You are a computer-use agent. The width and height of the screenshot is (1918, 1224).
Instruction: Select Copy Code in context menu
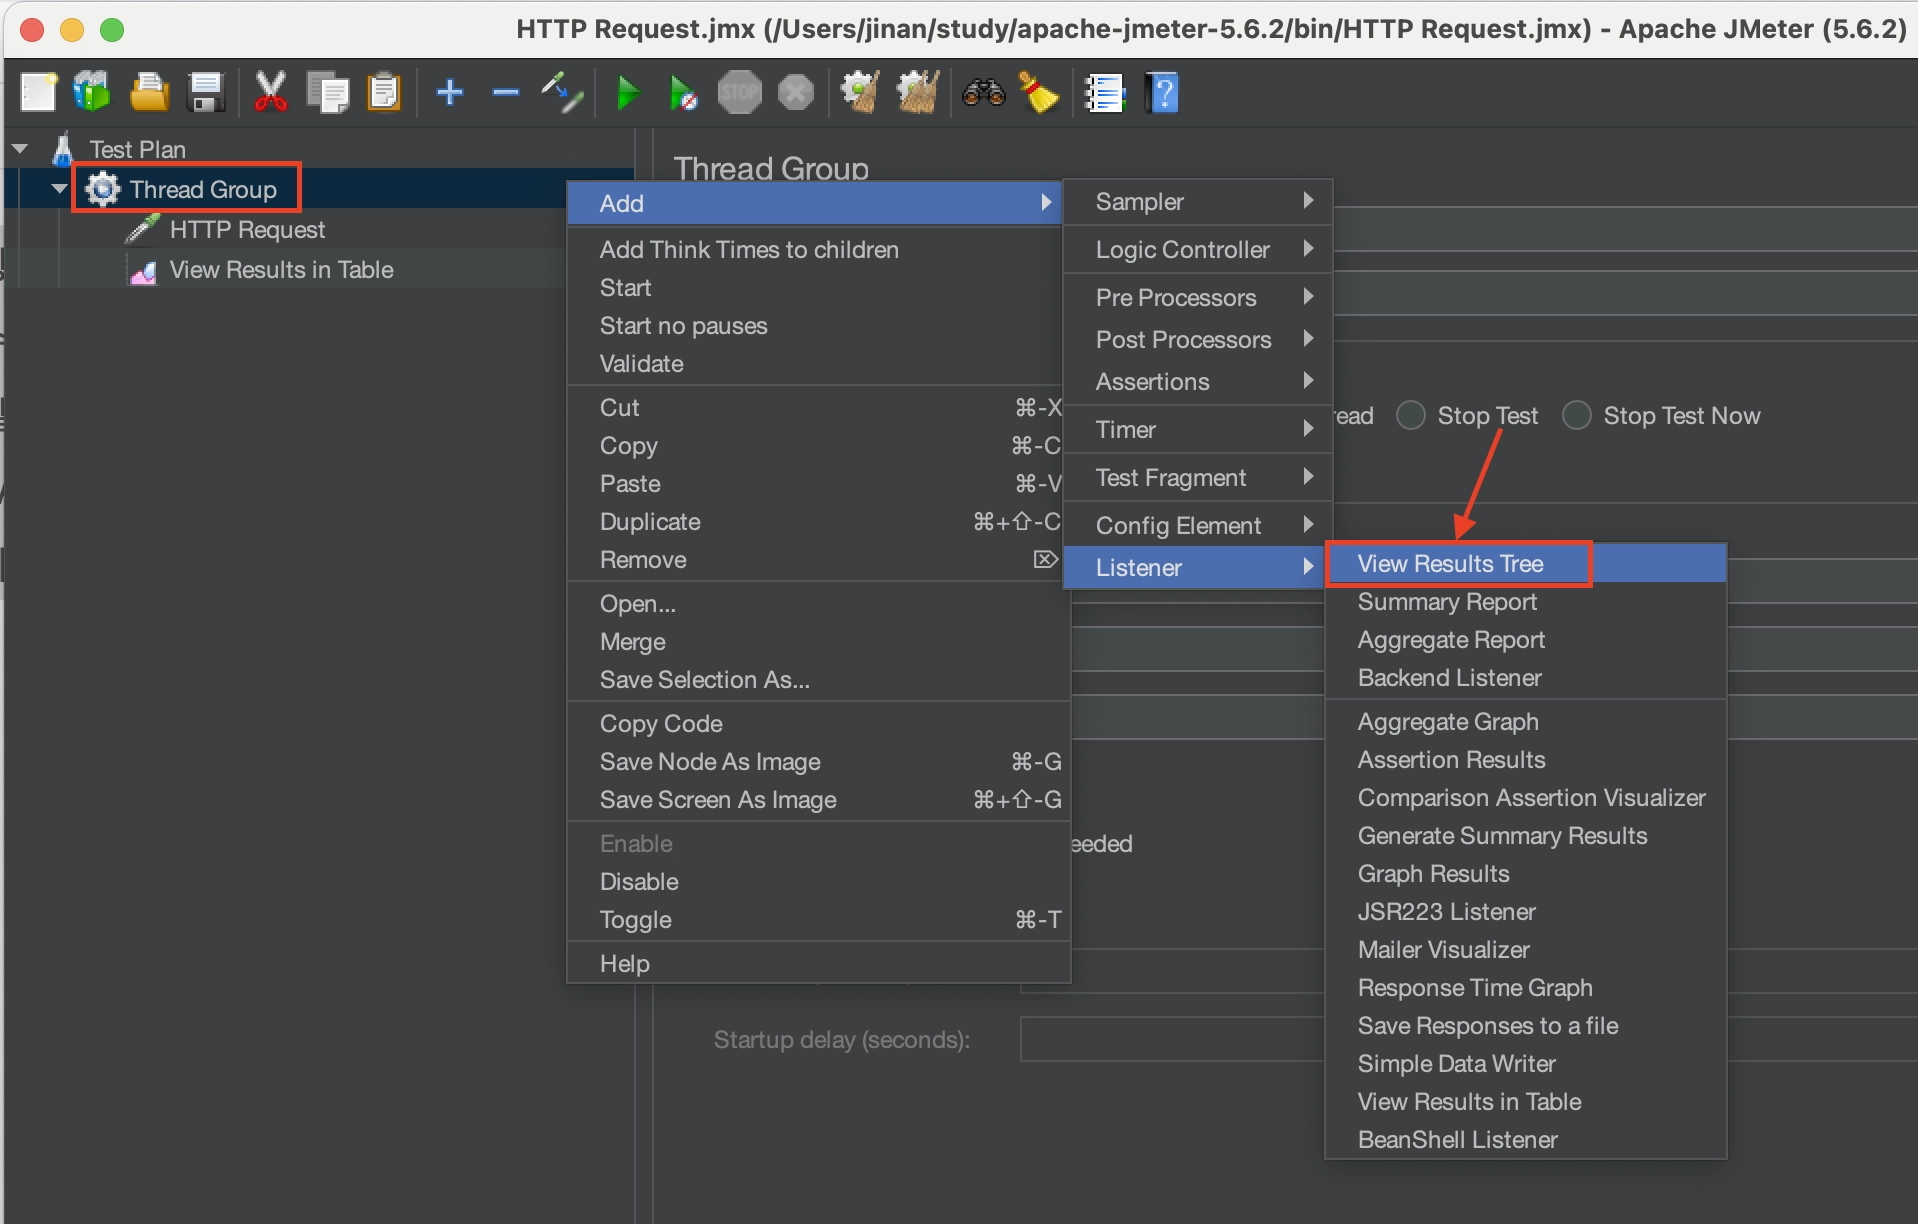point(819,723)
